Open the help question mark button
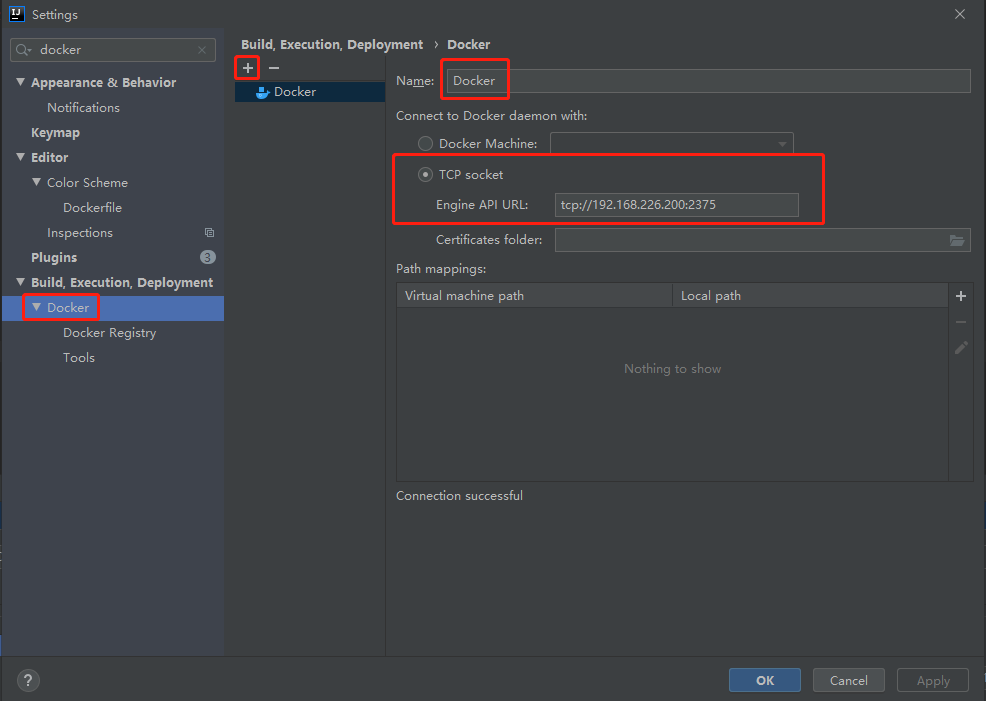Screen dimensions: 986x701 28,680
